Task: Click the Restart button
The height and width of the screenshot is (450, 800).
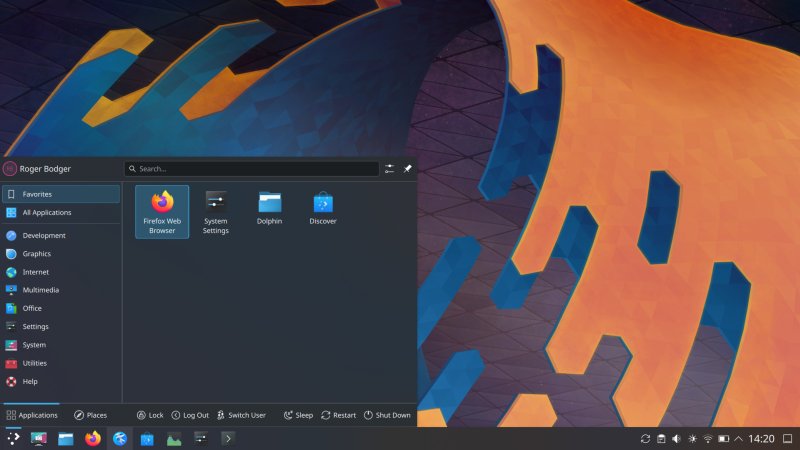Action: 338,415
